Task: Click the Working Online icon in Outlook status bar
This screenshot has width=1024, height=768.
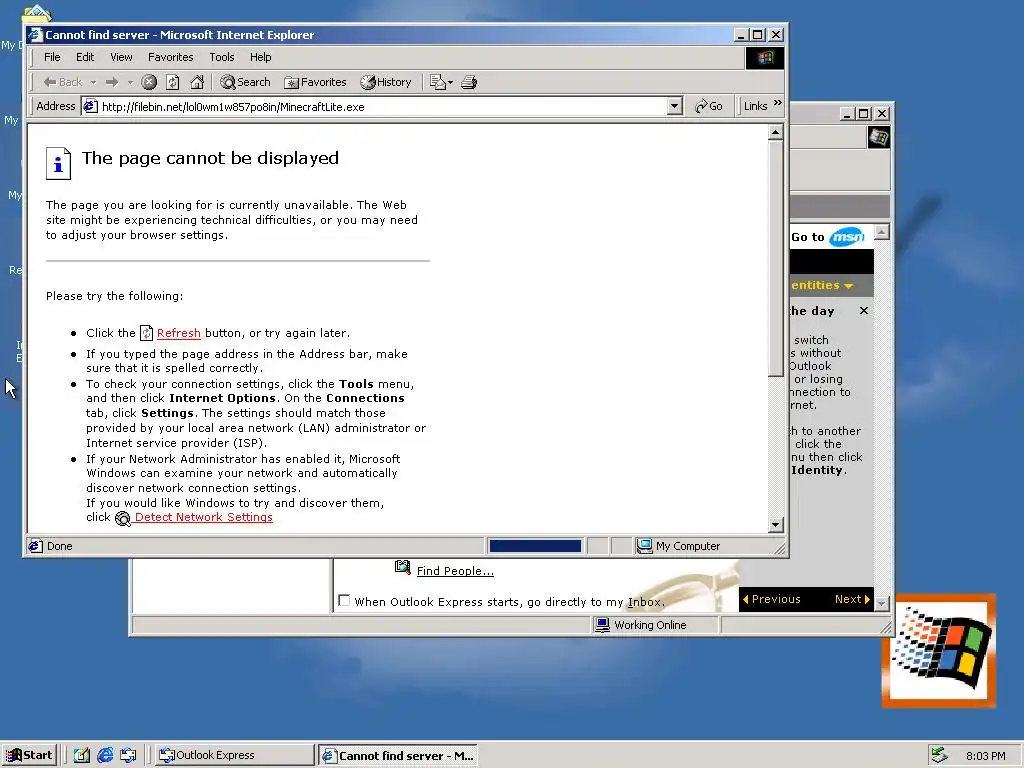Action: tap(602, 624)
